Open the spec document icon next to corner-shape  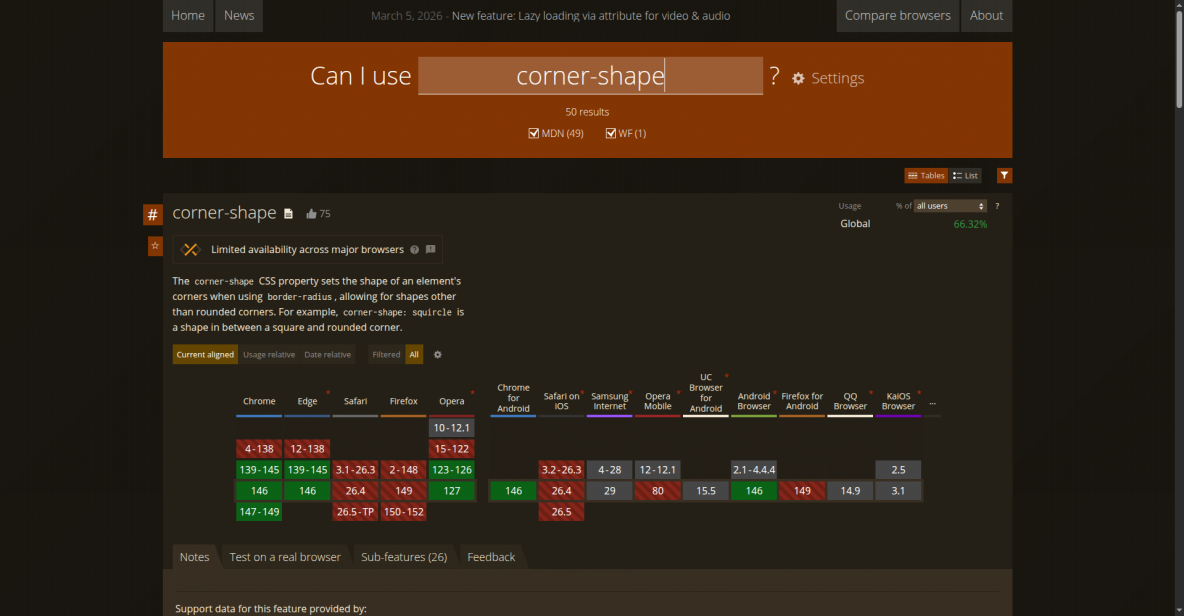[x=288, y=214]
